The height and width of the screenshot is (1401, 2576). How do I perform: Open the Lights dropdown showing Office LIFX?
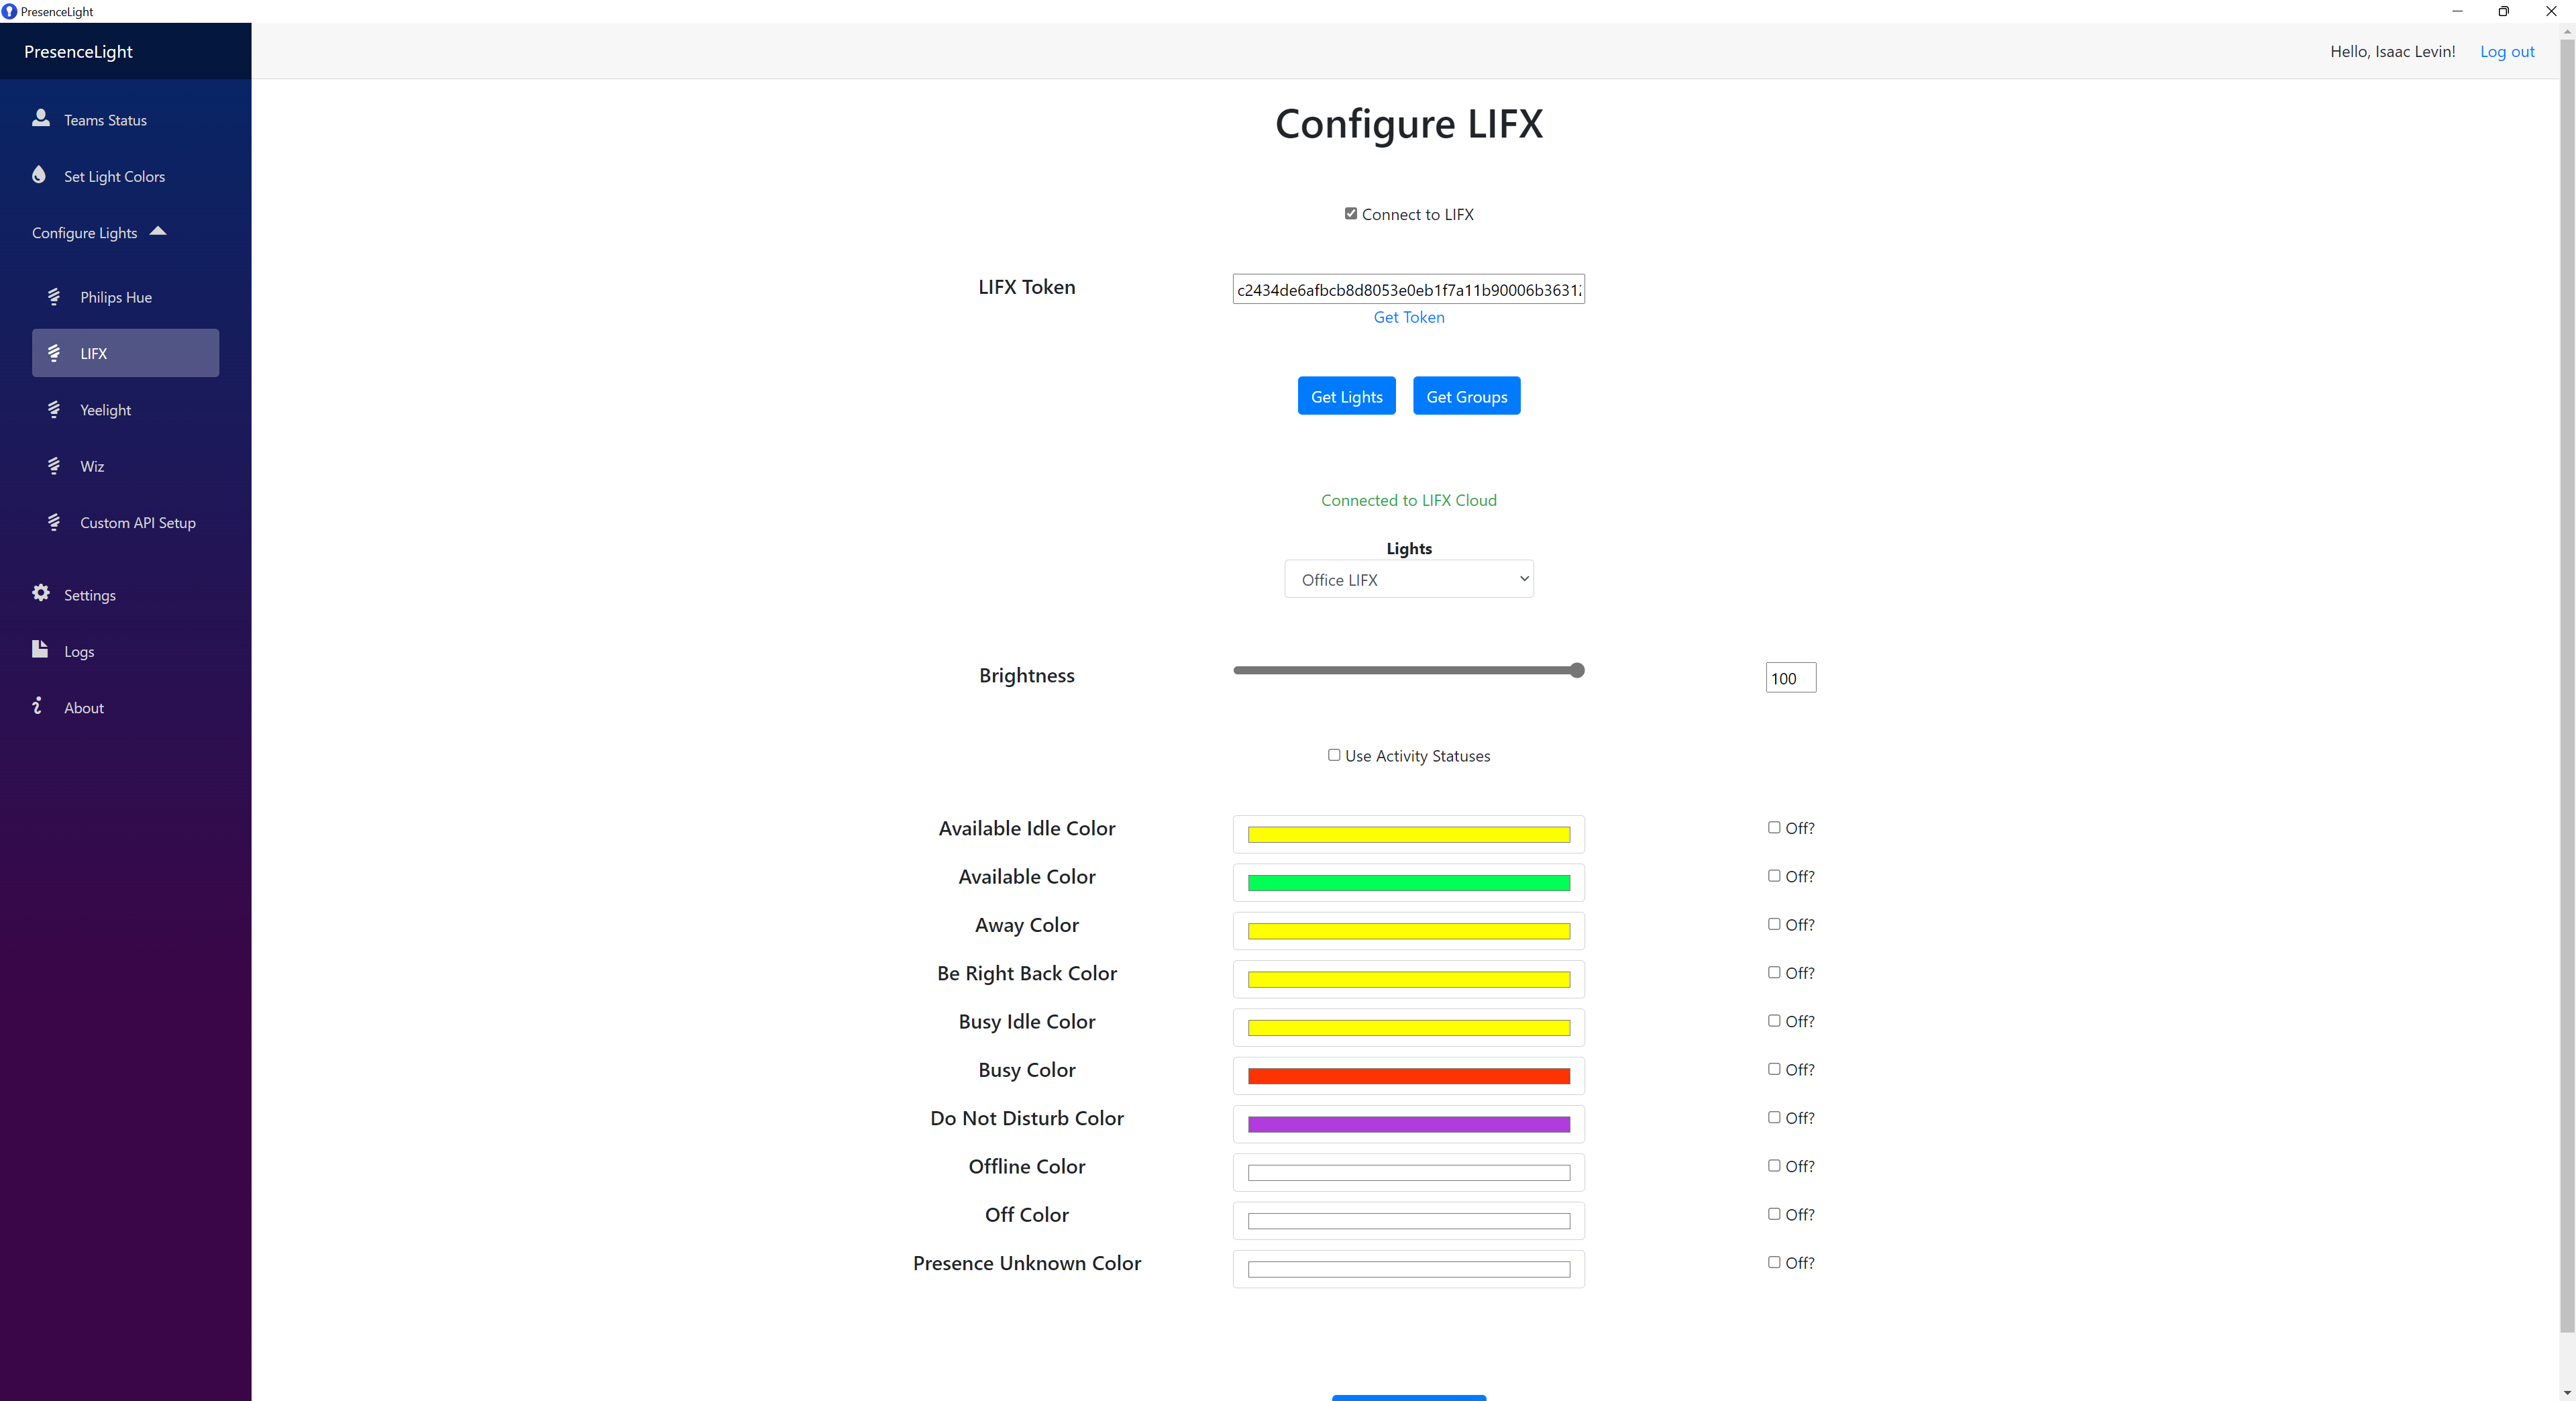coord(1408,579)
